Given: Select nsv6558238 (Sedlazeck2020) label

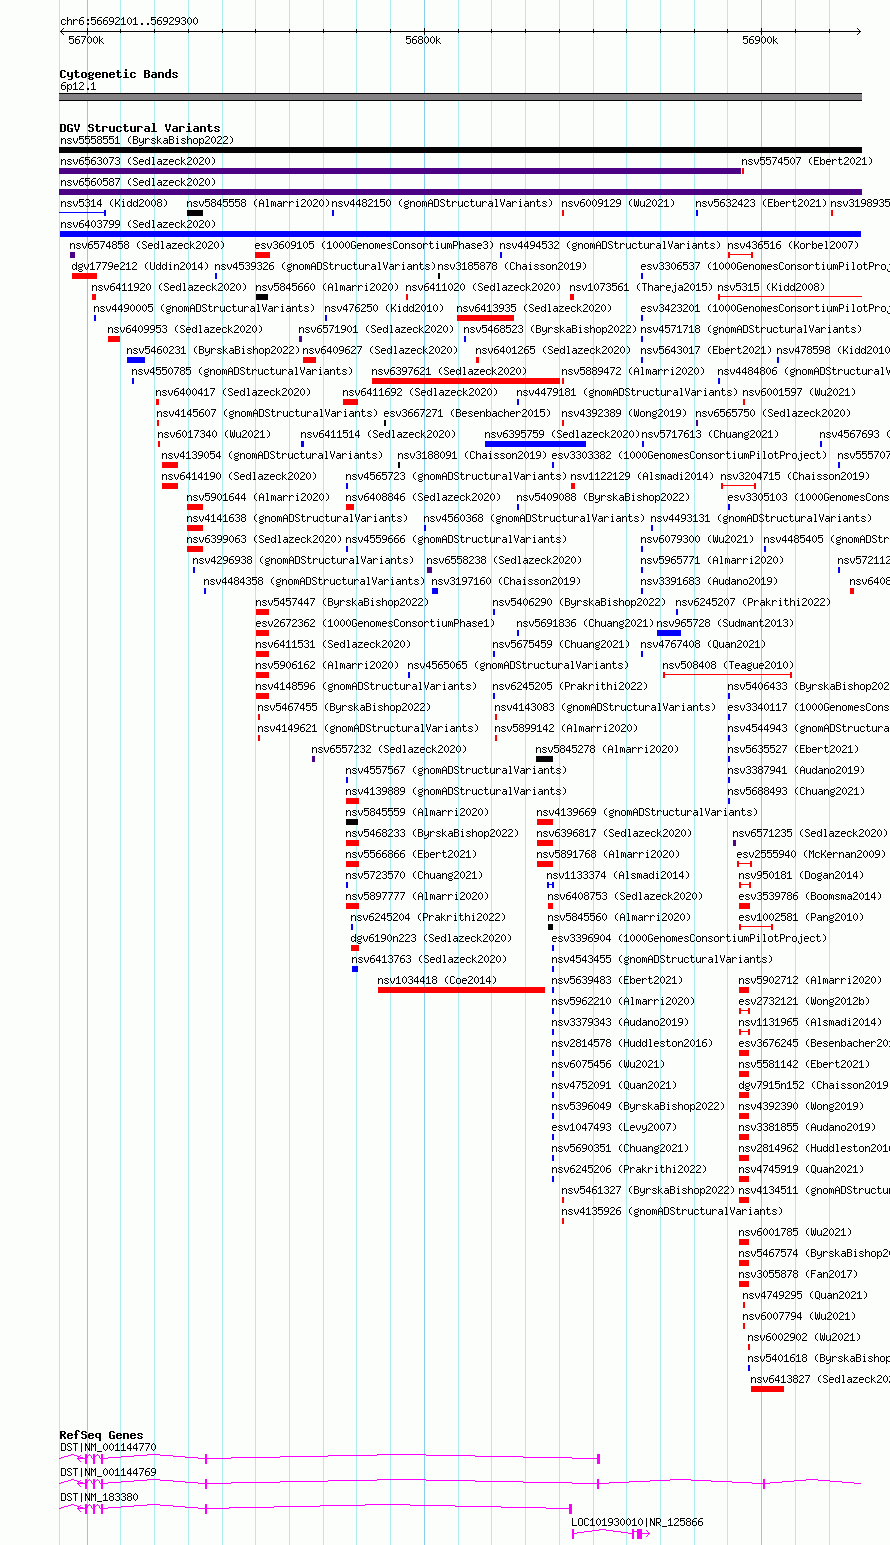Looking at the screenshot, I should pyautogui.click(x=504, y=560).
